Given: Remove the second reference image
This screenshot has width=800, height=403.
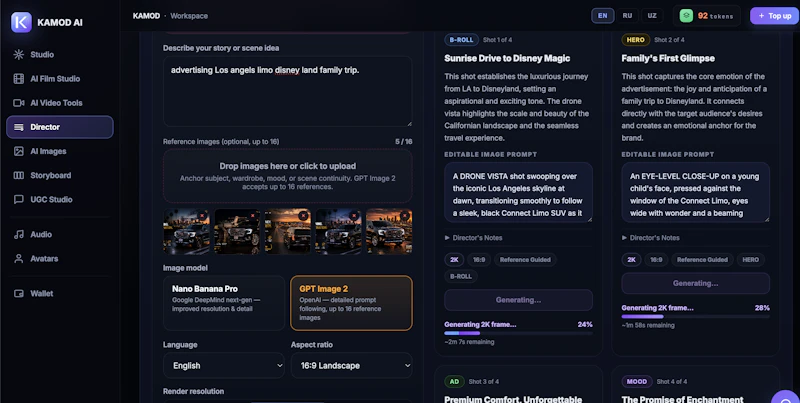Looking at the screenshot, I should [253, 216].
